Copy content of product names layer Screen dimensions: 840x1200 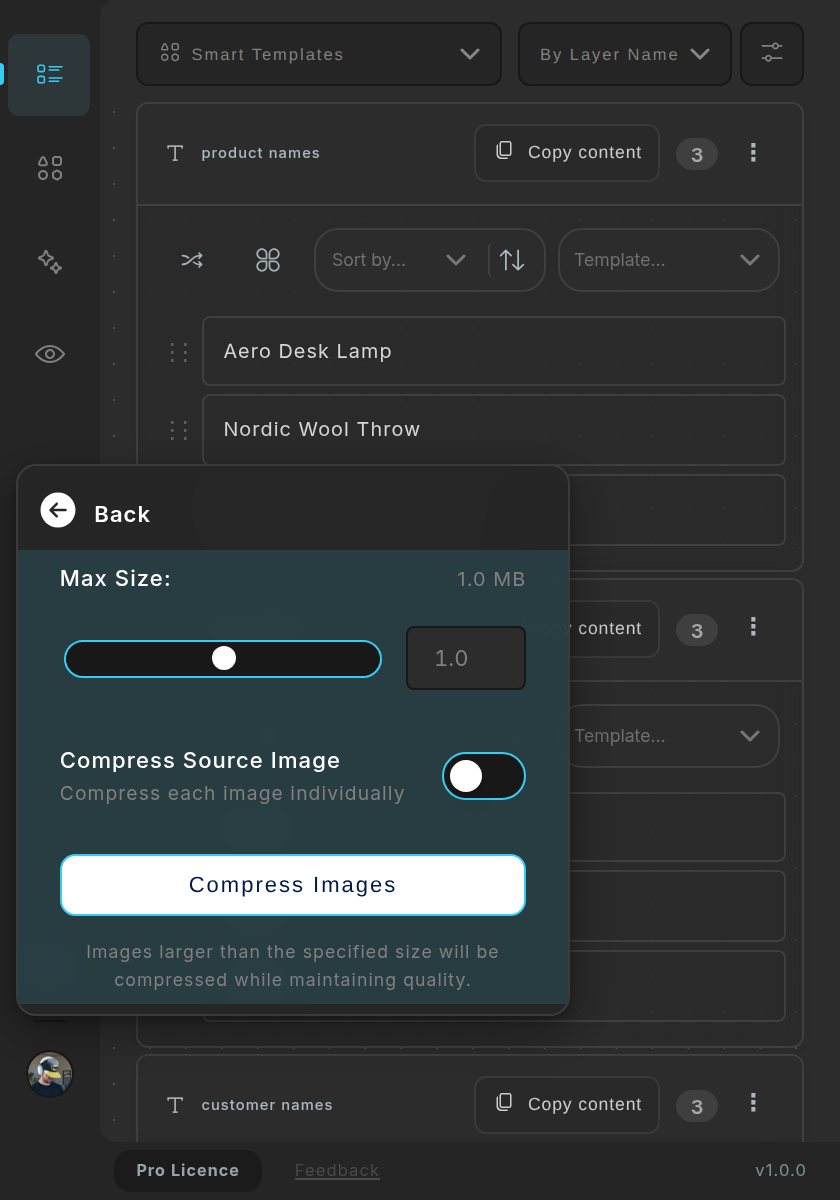click(x=567, y=153)
